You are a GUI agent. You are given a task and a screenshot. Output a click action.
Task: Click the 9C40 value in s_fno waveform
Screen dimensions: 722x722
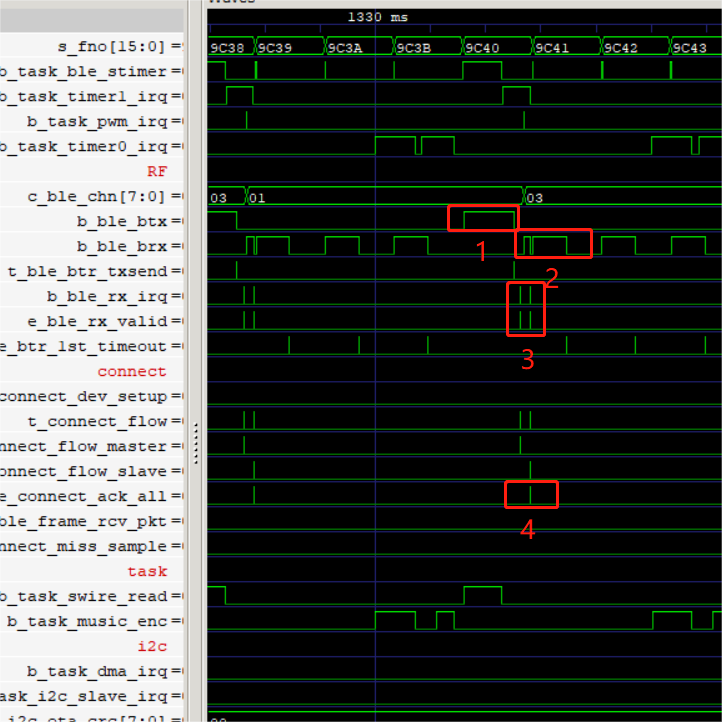(x=482, y=47)
